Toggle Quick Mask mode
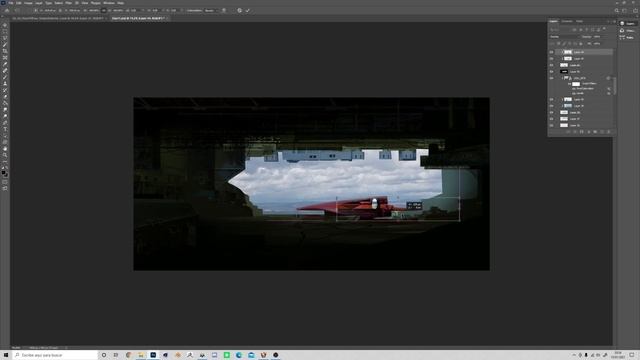The image size is (640, 360). pyautogui.click(x=5, y=182)
